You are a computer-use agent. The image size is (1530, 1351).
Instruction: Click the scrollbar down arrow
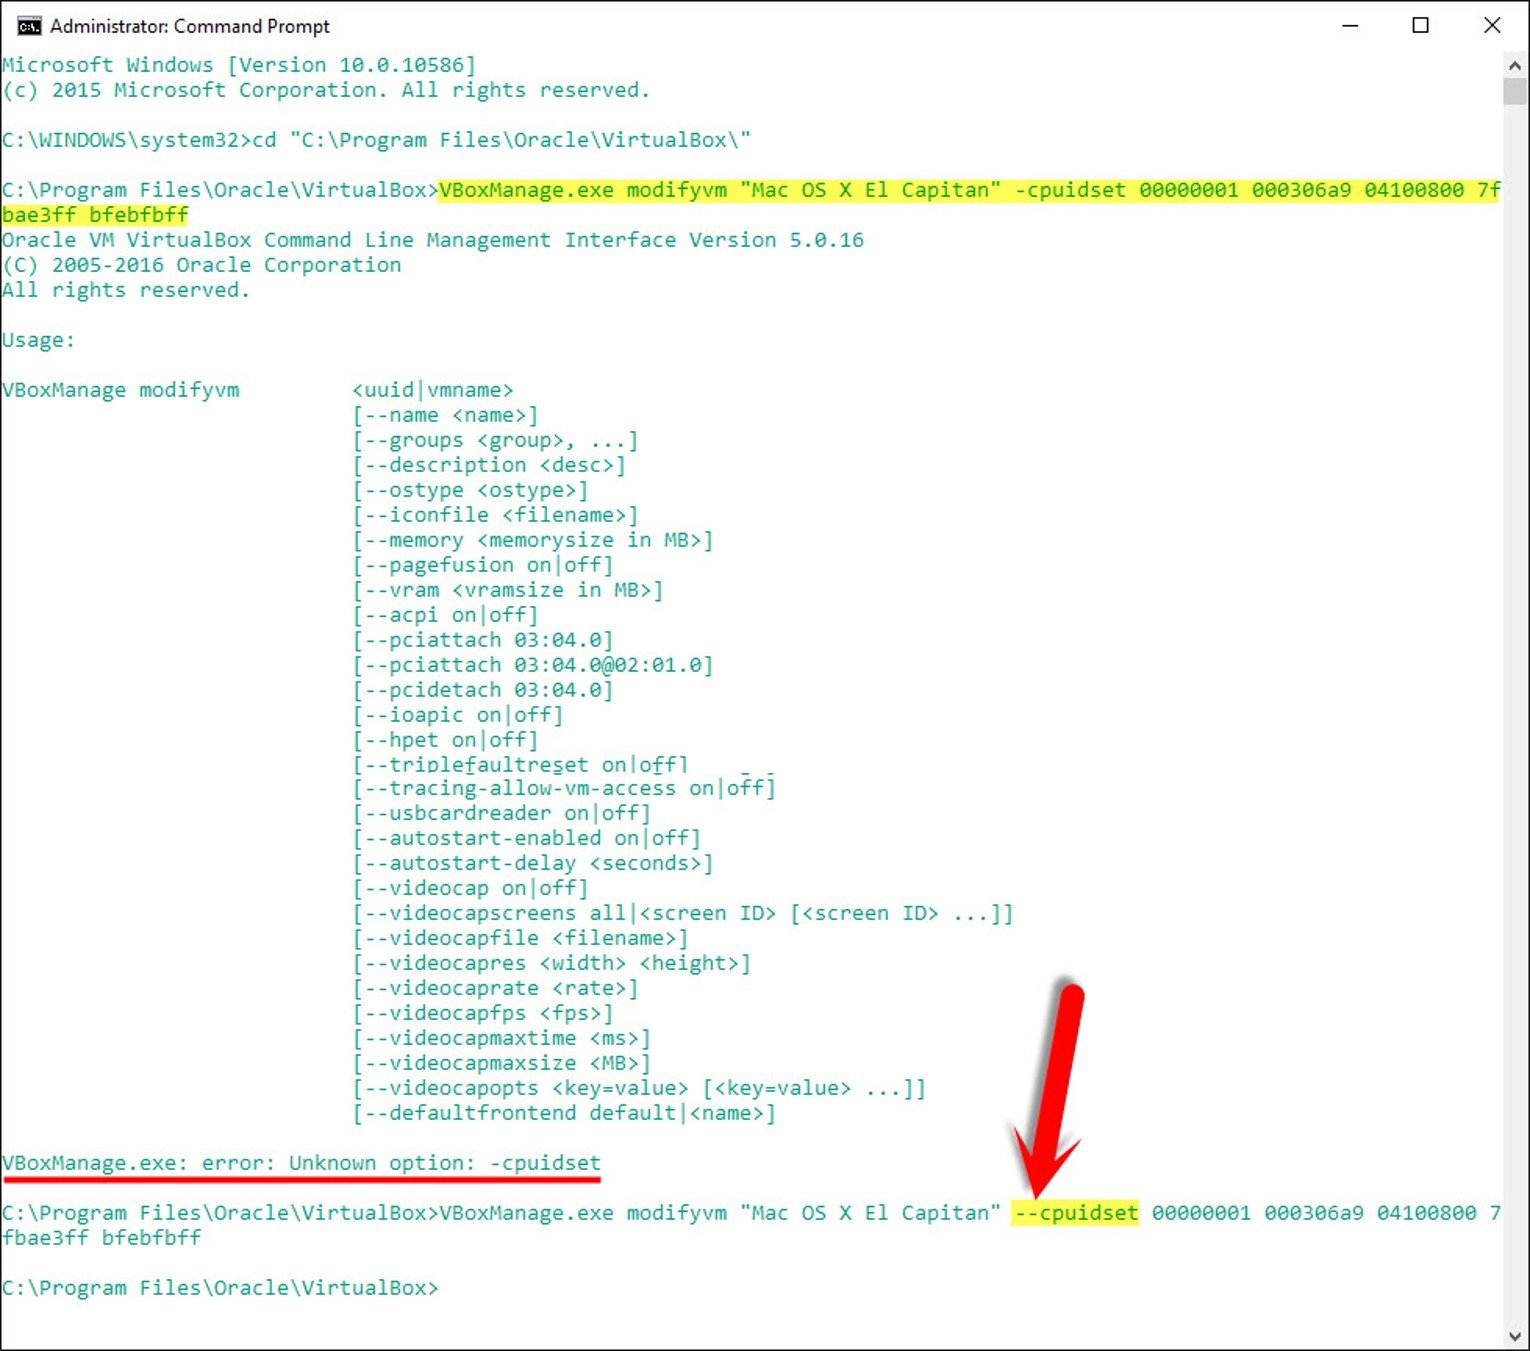pyautogui.click(x=1515, y=1336)
